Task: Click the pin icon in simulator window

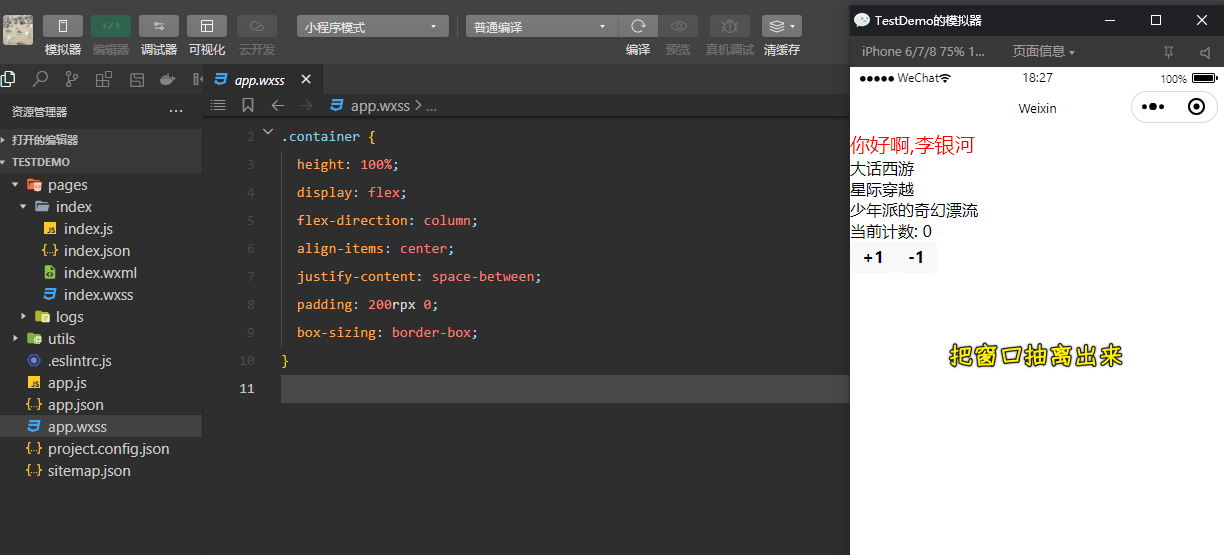Action: click(x=1168, y=51)
